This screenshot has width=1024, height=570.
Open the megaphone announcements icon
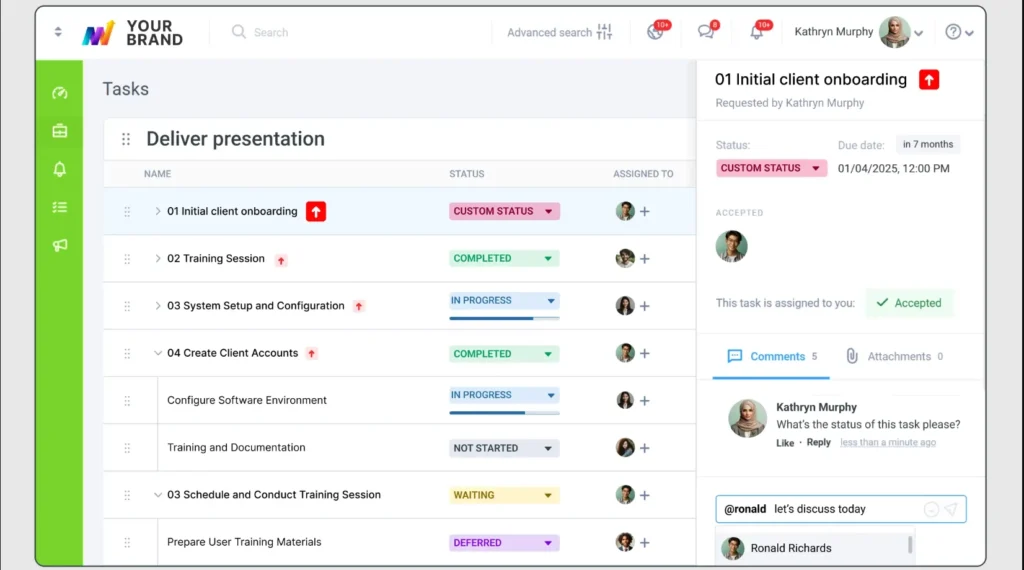tap(60, 245)
